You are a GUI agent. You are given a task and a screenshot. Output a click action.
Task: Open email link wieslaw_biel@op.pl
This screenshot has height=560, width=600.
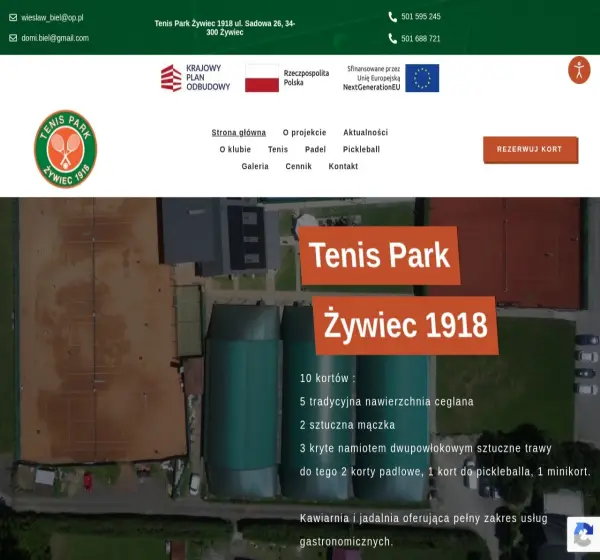pyautogui.click(x=52, y=18)
